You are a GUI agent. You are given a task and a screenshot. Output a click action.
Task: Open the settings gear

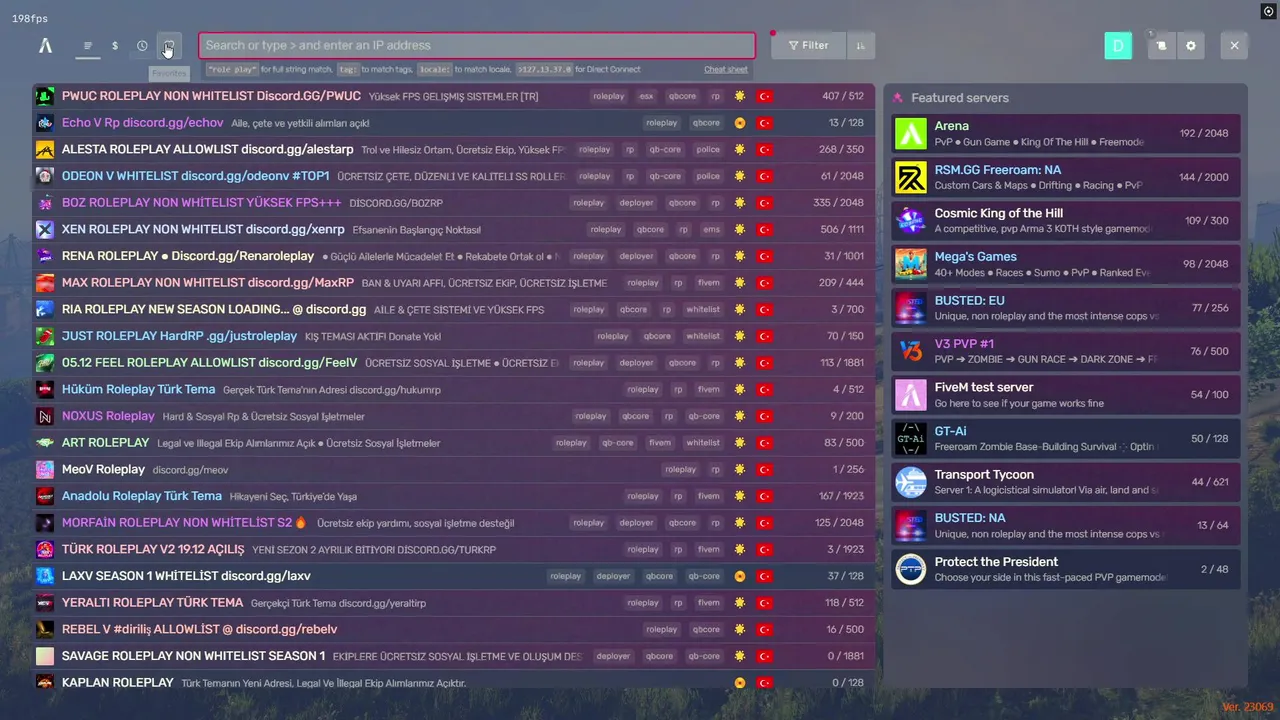pos(1190,45)
